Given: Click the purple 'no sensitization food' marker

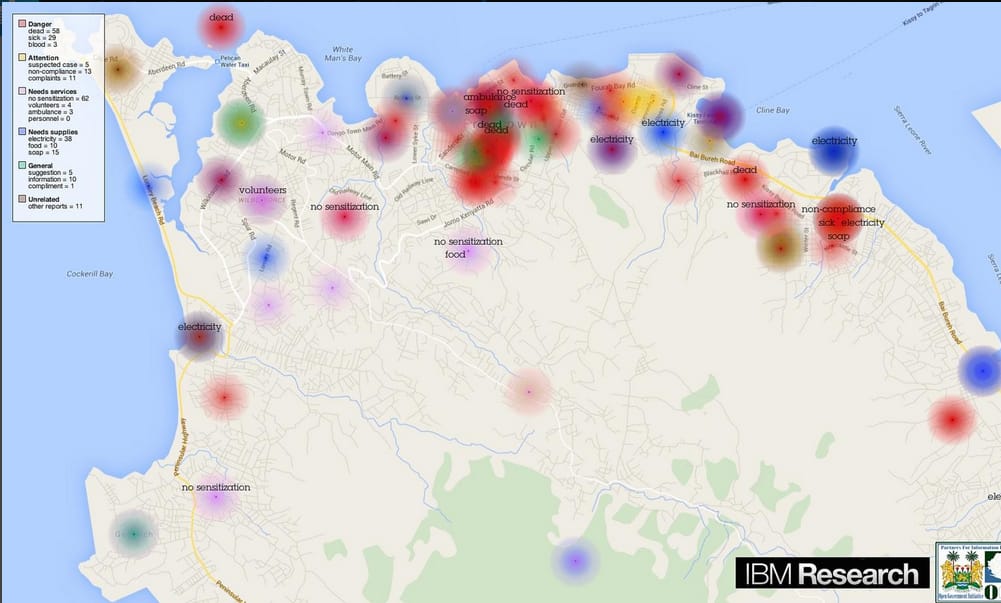Looking at the screenshot, I should [468, 253].
